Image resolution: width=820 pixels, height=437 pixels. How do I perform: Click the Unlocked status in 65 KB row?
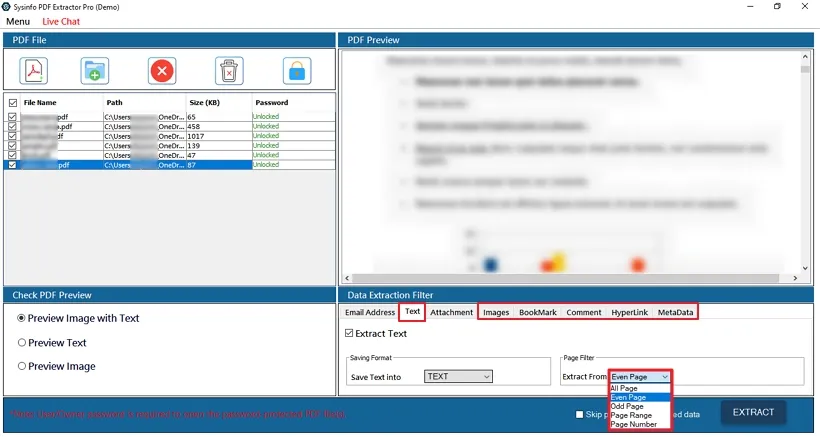[x=266, y=117]
